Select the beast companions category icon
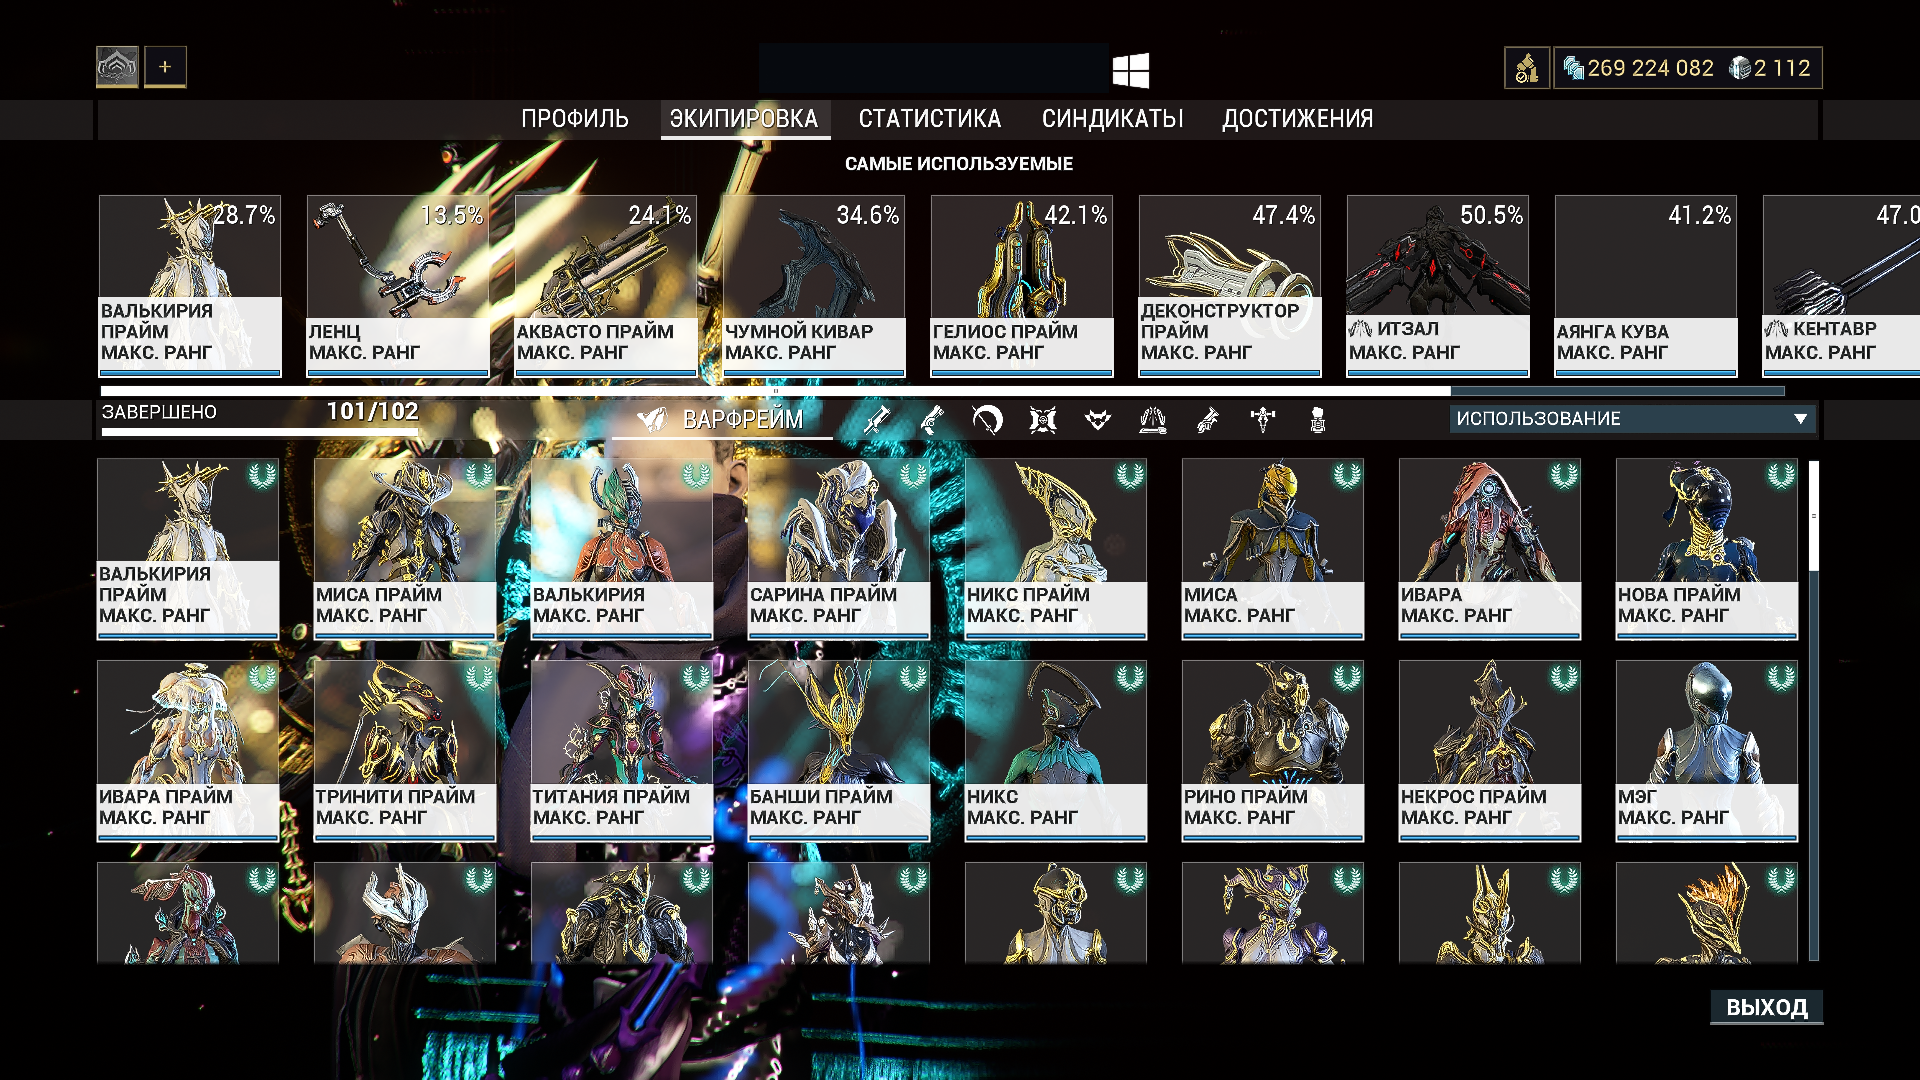Screen dimensions: 1920x1080 1098,420
